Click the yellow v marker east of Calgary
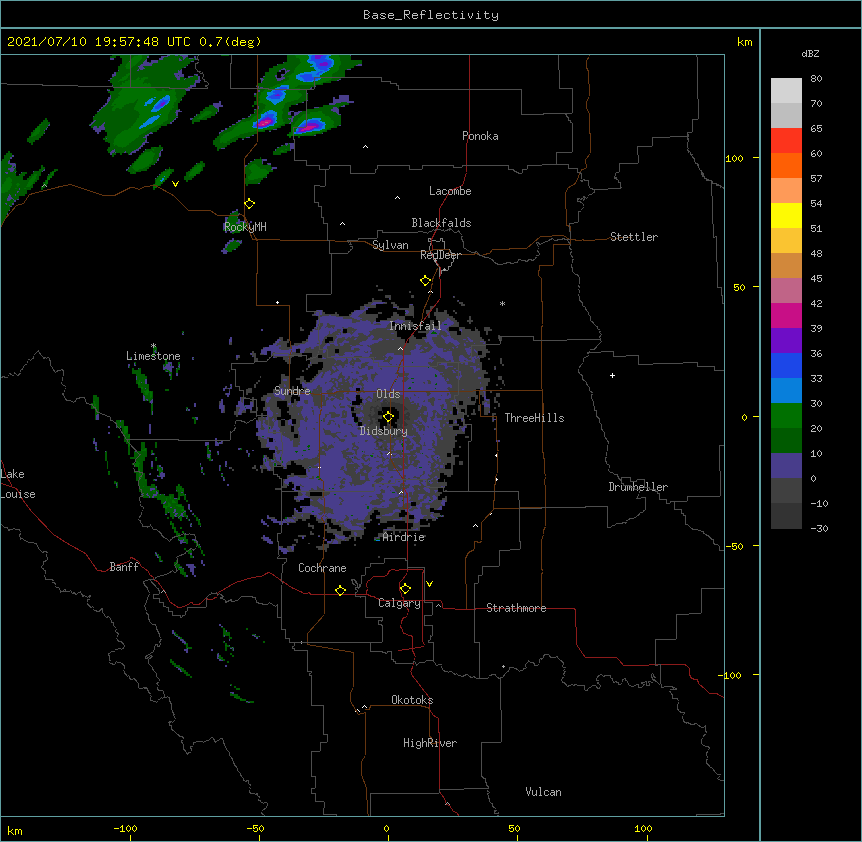Viewport: 862px width, 842px height. pos(429,584)
